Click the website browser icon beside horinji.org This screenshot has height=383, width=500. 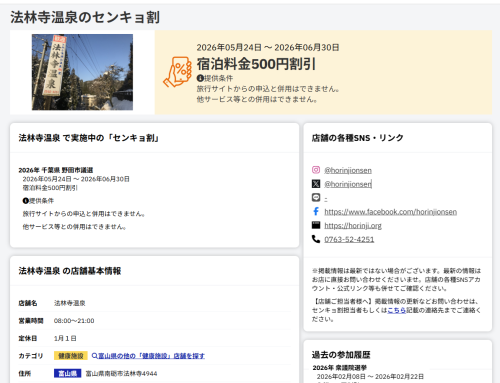pos(316,225)
